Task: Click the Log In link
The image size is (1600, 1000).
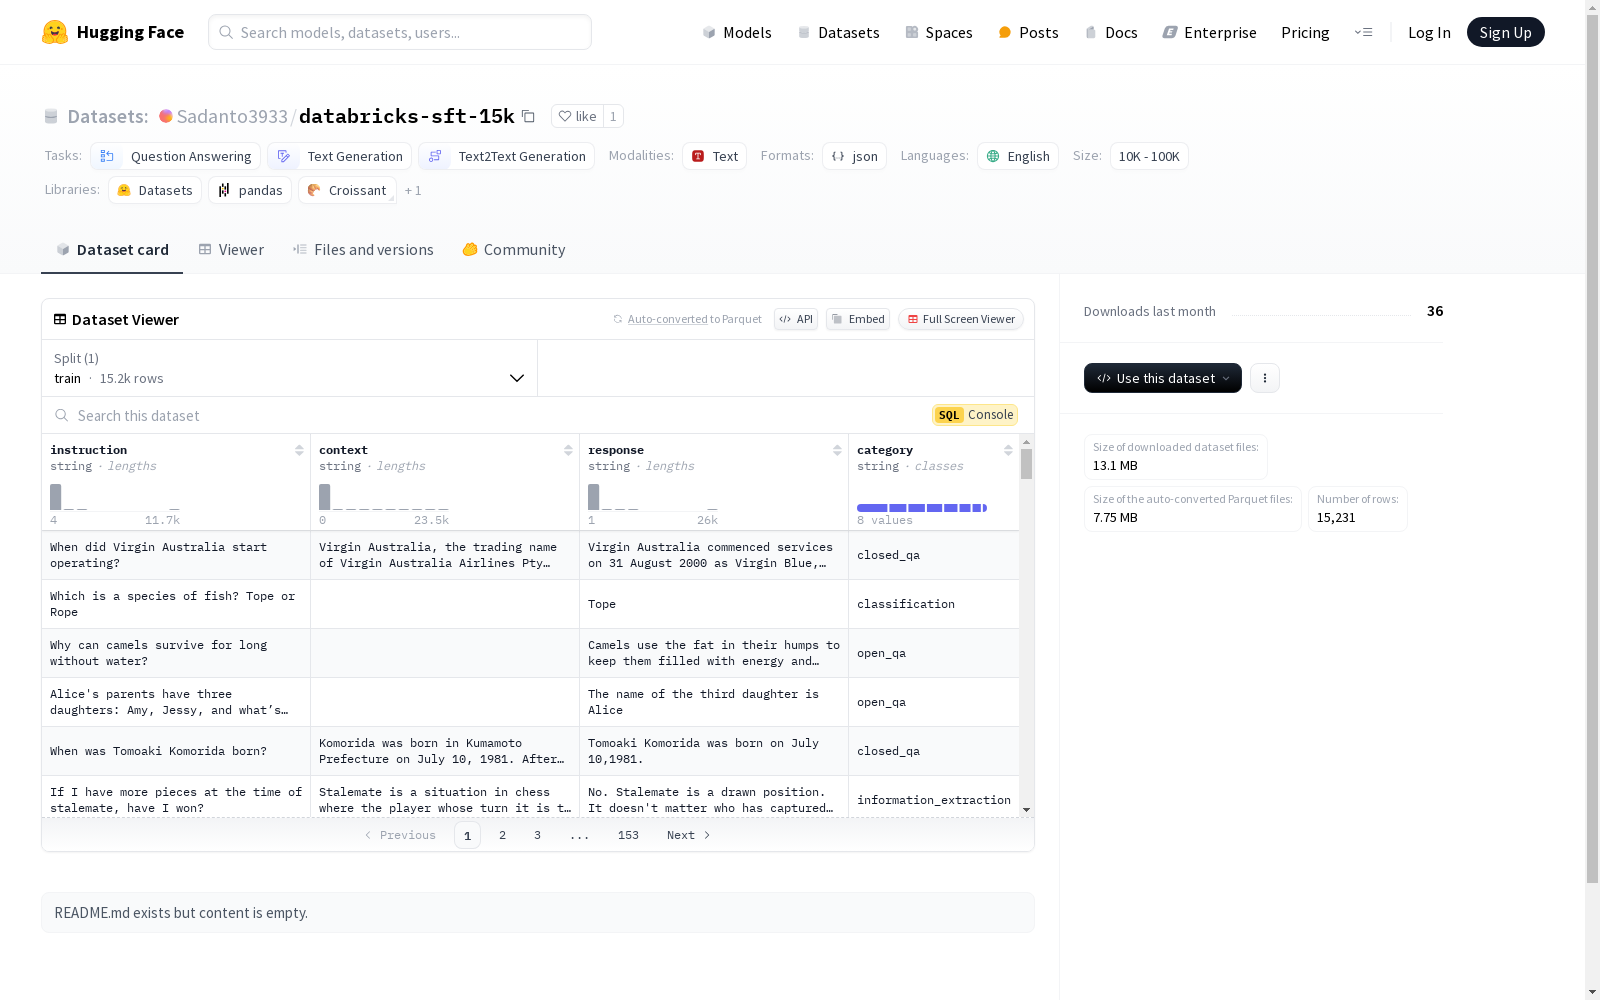Action: pyautogui.click(x=1429, y=32)
